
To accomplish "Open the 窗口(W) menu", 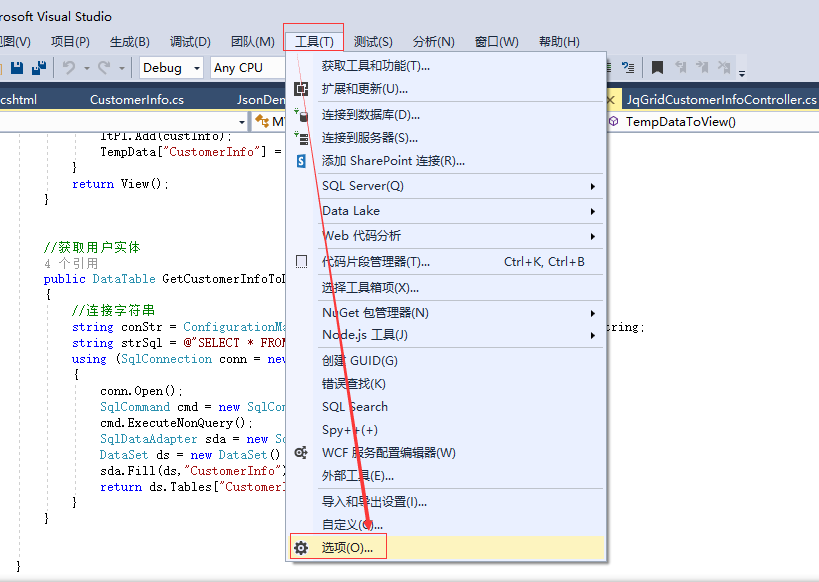I will click(496, 41).
